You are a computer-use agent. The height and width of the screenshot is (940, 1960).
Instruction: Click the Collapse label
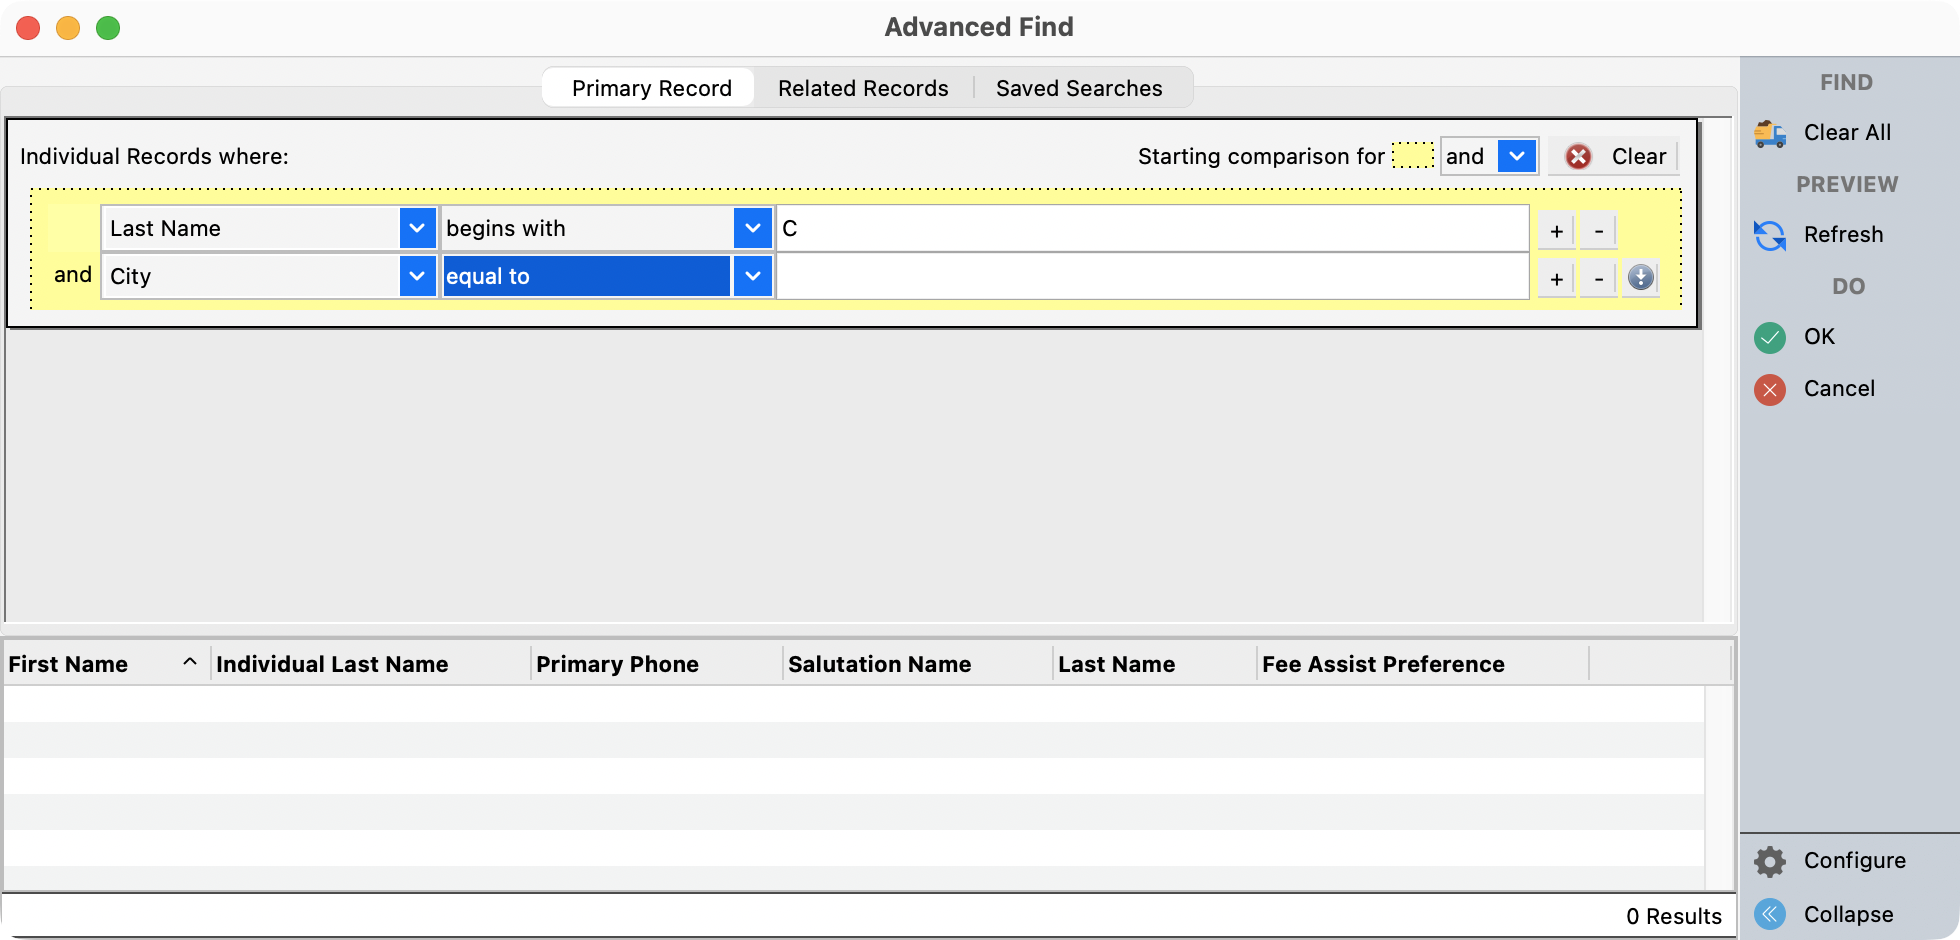tap(1848, 914)
